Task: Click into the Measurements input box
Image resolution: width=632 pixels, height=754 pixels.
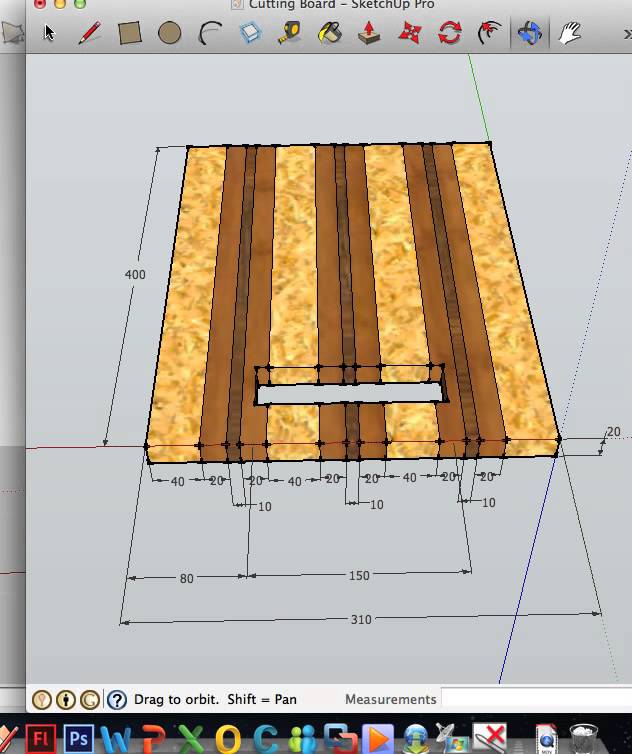Action: click(537, 699)
